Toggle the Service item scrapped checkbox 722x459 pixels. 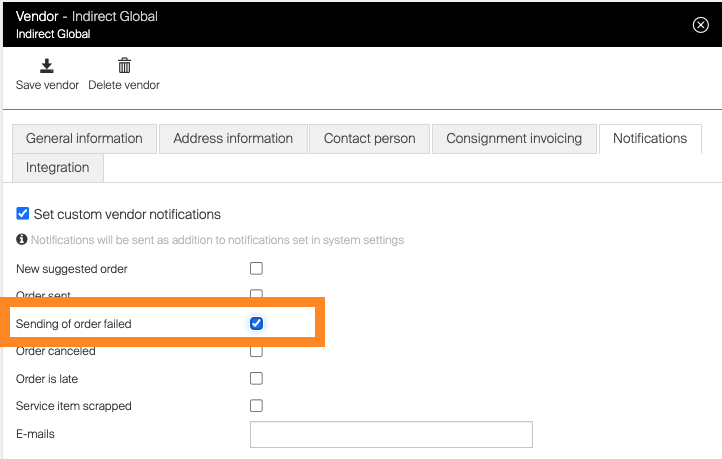(256, 406)
